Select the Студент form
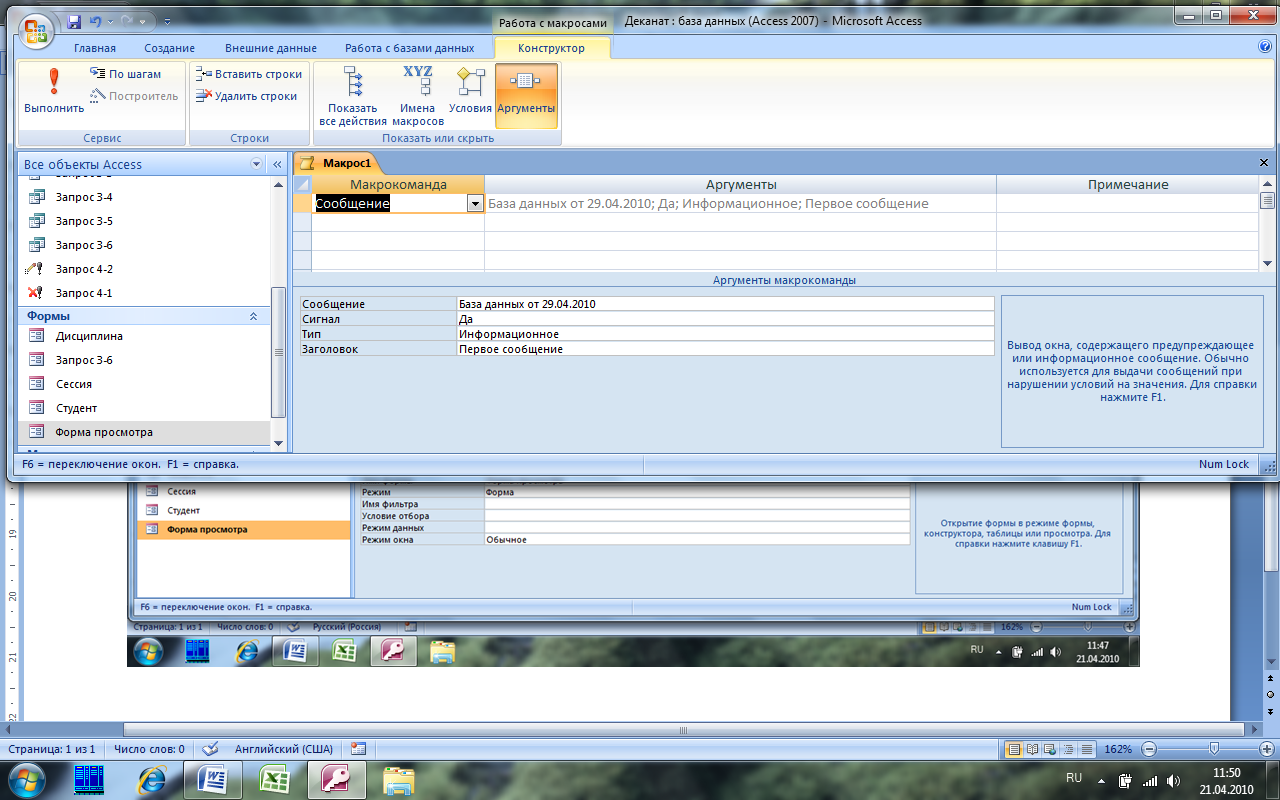Viewport: 1280px width, 800px height. (145, 408)
